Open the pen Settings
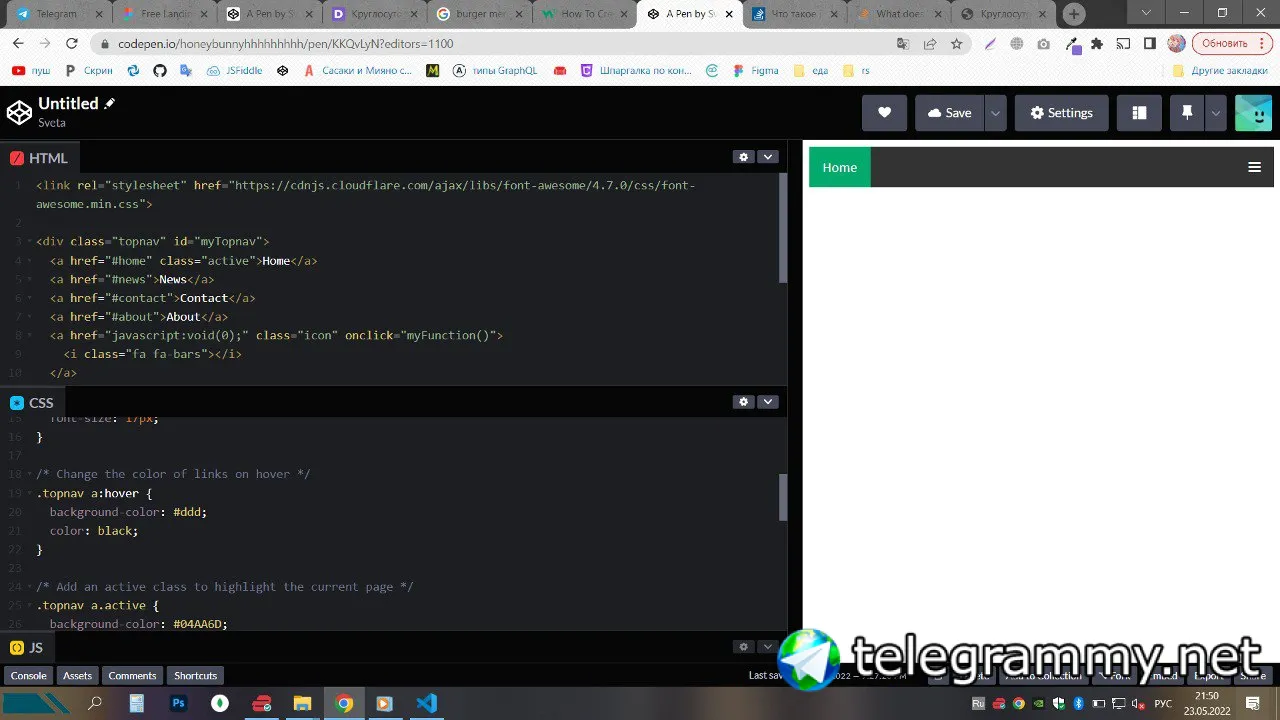Viewport: 1280px width, 720px height. 1061,113
